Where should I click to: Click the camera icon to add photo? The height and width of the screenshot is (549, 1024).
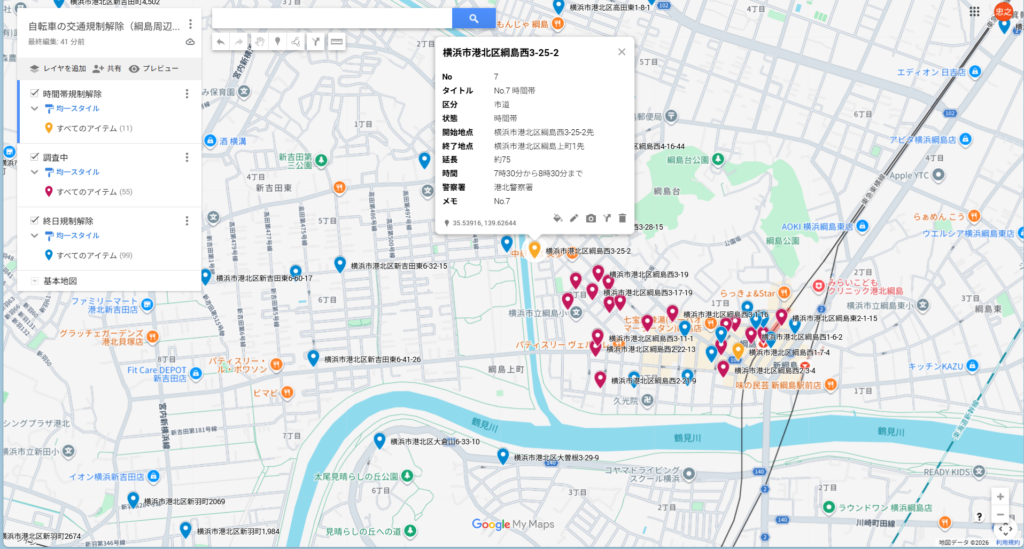tap(590, 218)
